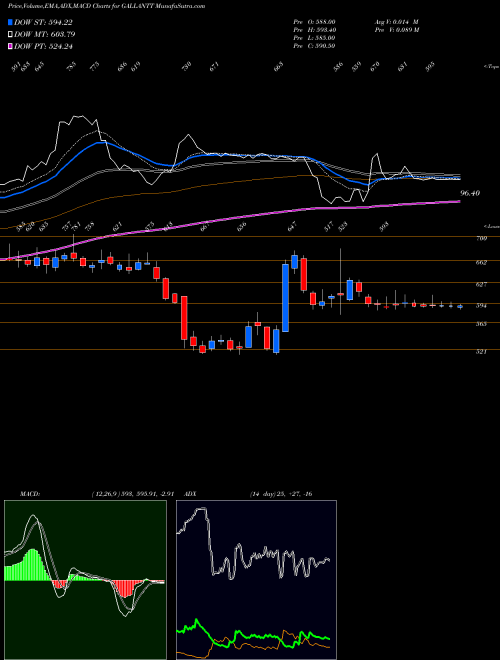Click the 'DOW ST: 594.22' legend text
The width and height of the screenshot is (500, 660).
pyautogui.click(x=43, y=22)
